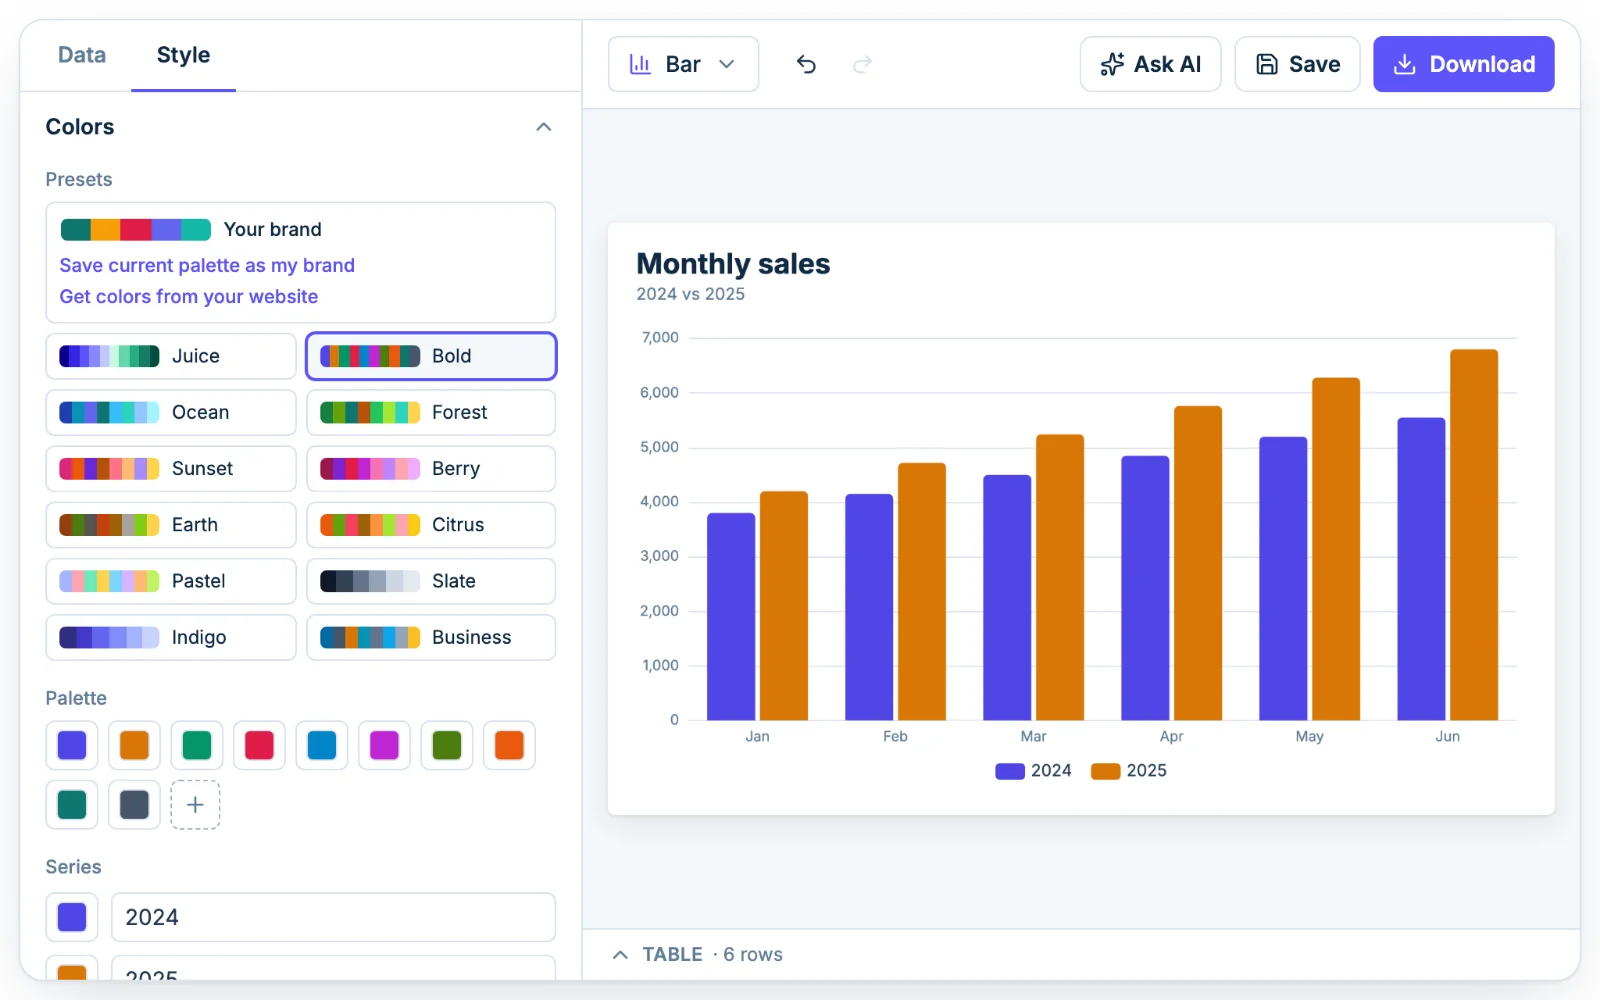Viewport: 1600px width, 1000px height.
Task: Click the amber orange palette swatch
Action: (134, 745)
